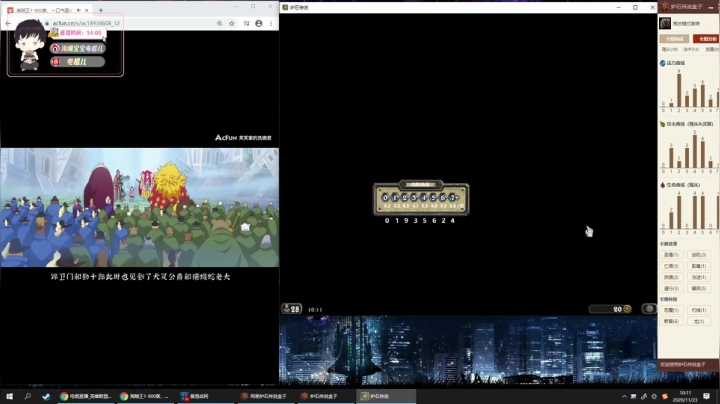Click the zoom magnifier icon in address bar
This screenshot has height=404, width=720.
219,23
